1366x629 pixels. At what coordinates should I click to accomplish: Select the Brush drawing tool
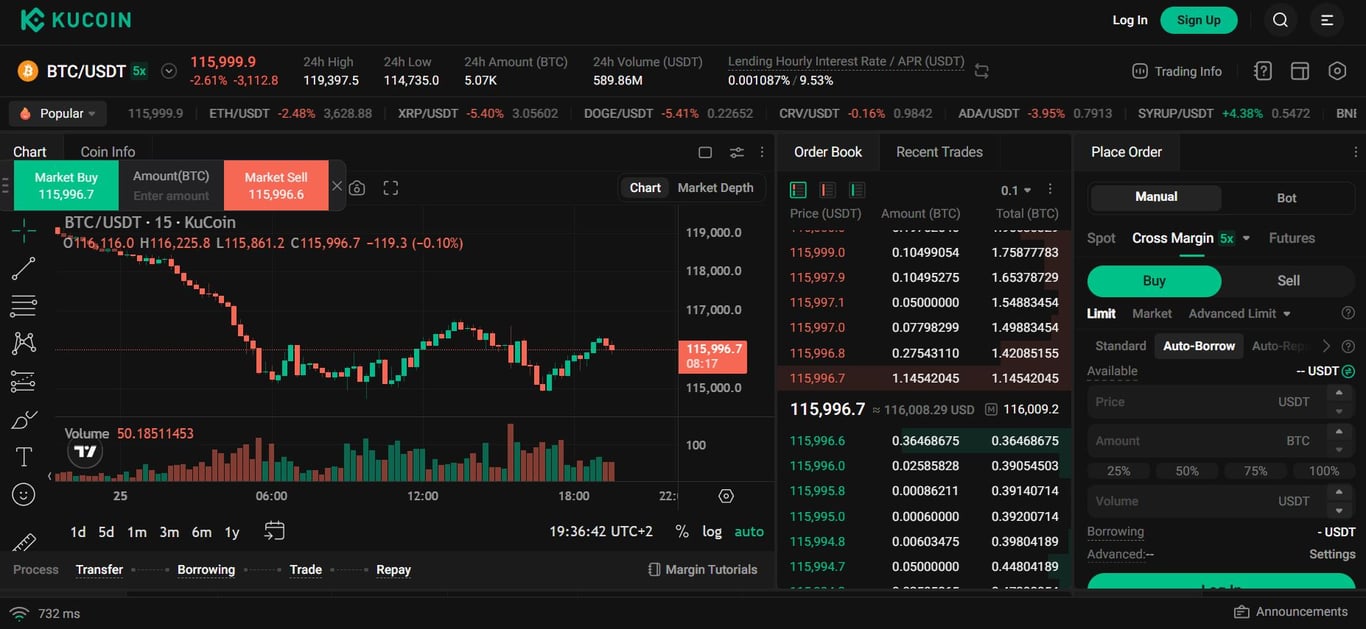tap(22, 418)
